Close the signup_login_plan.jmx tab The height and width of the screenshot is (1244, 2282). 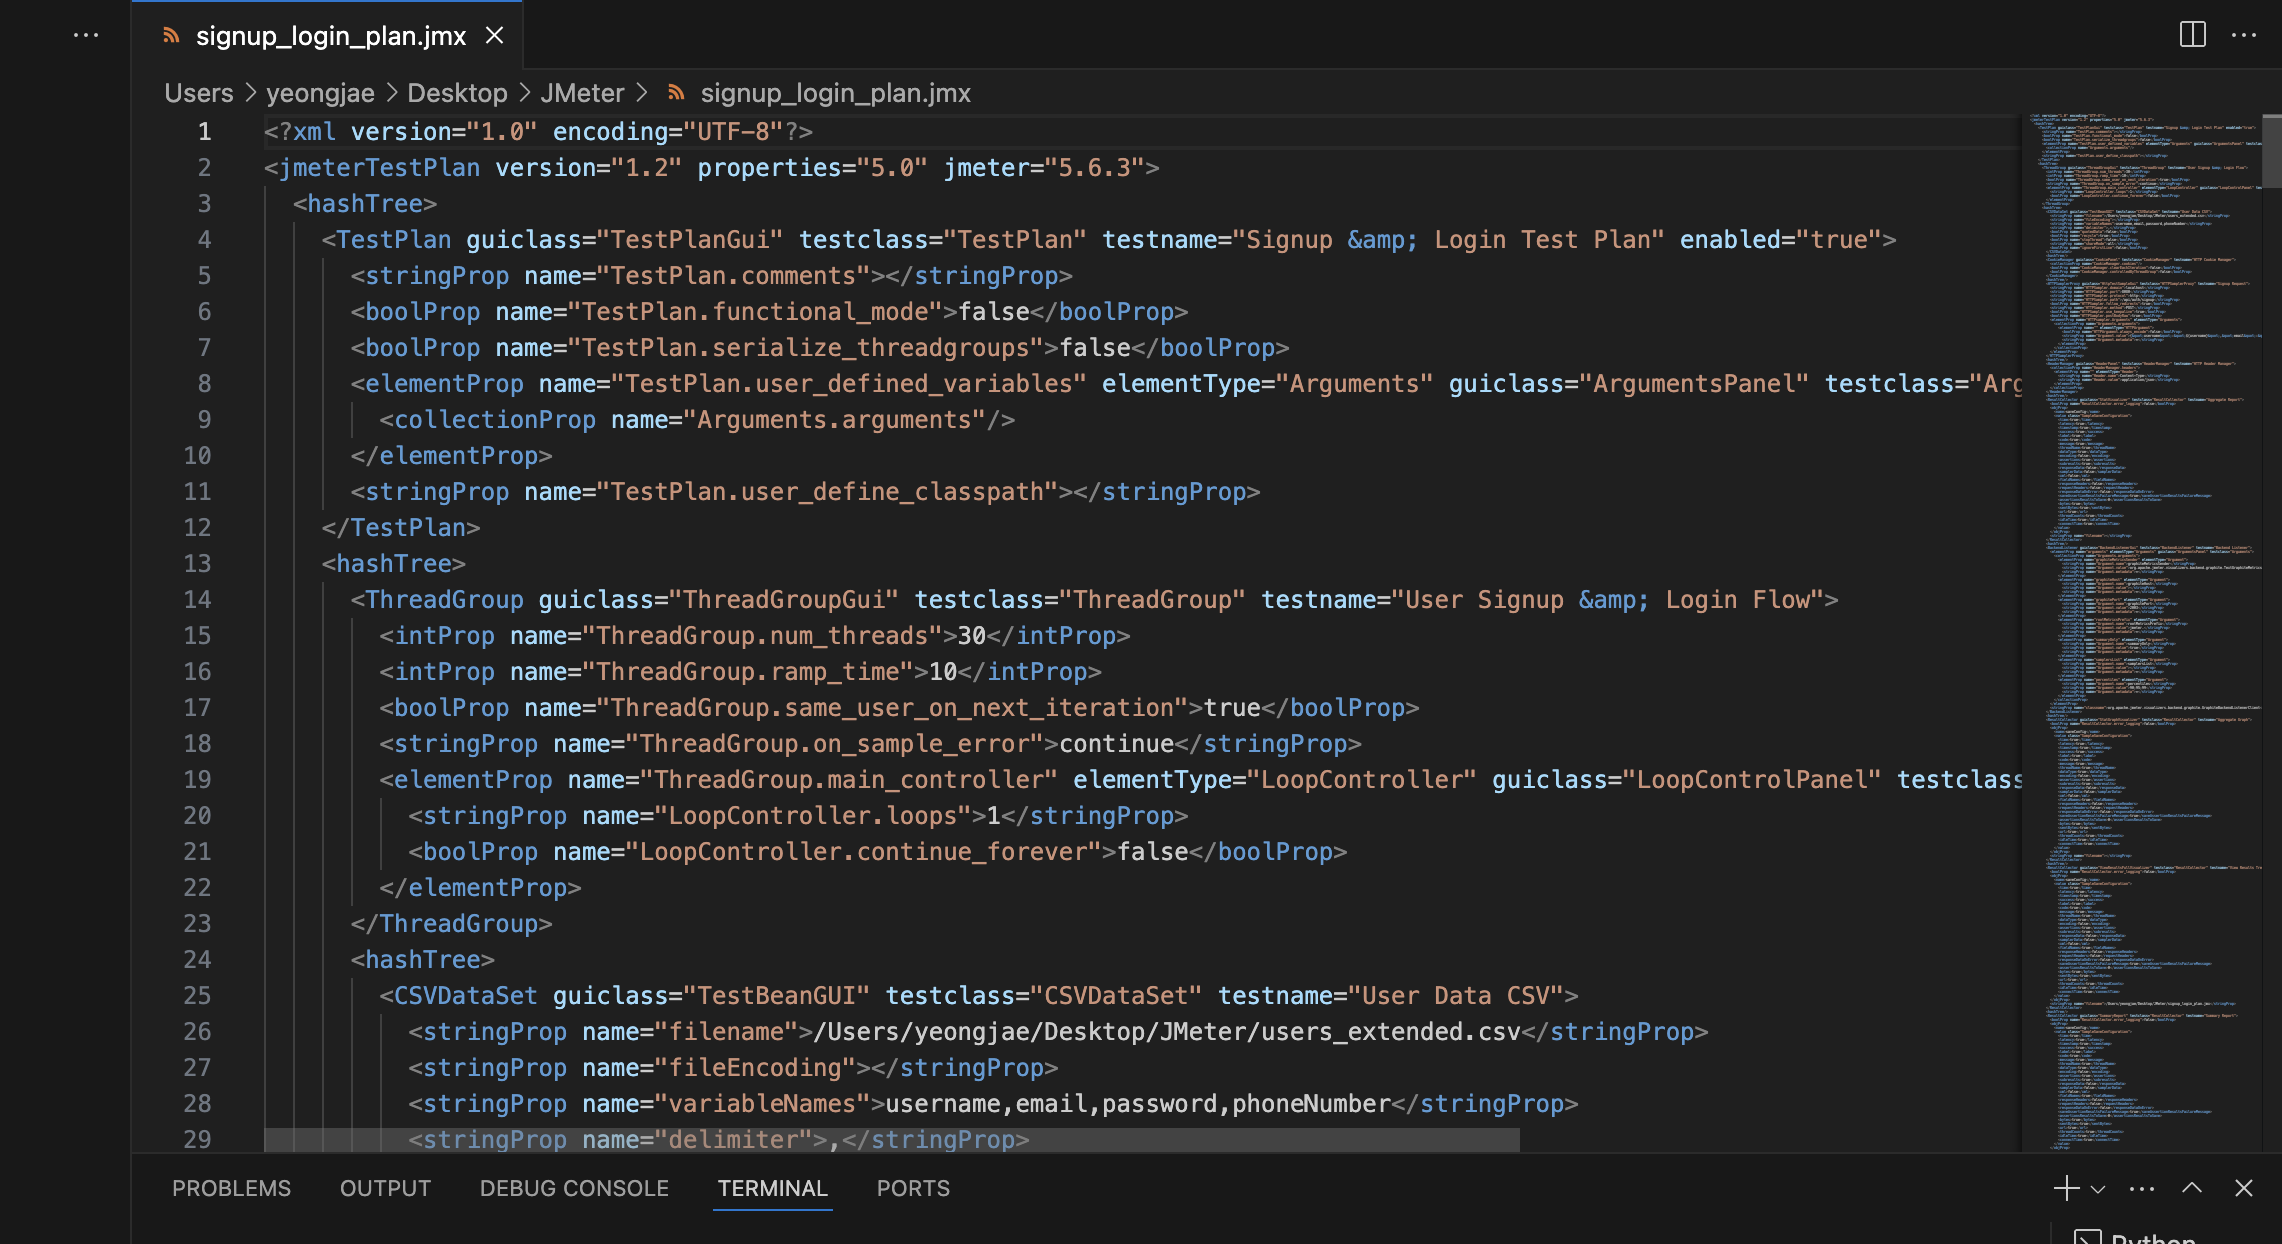pos(494,36)
